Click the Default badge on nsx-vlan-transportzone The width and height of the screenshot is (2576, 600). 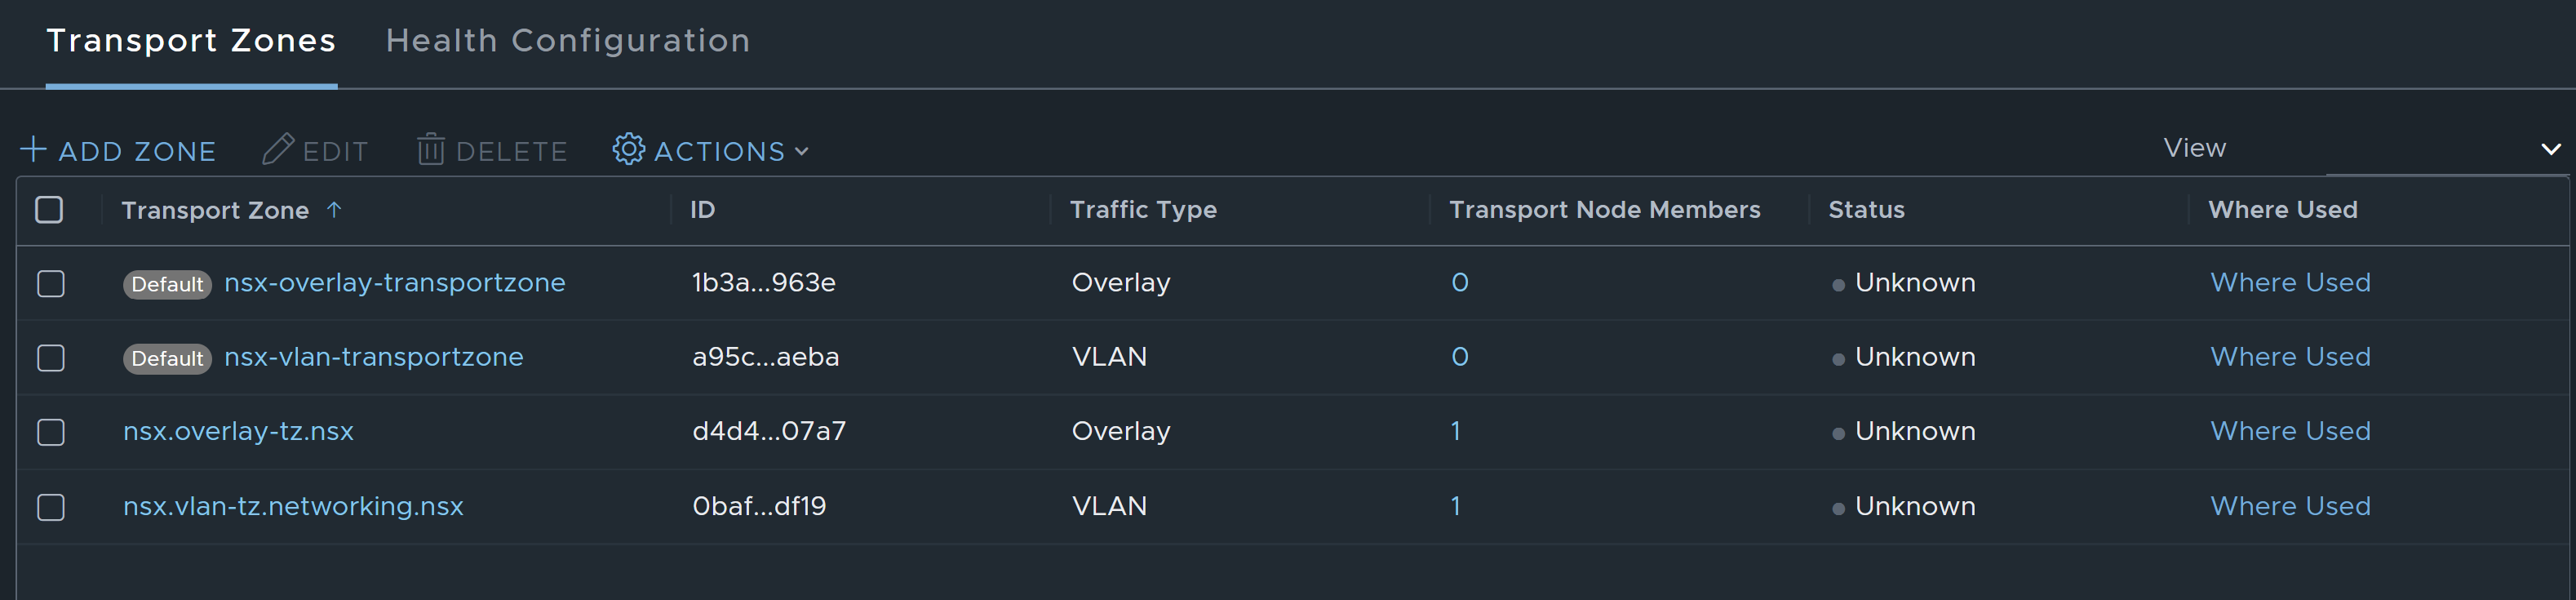(167, 358)
